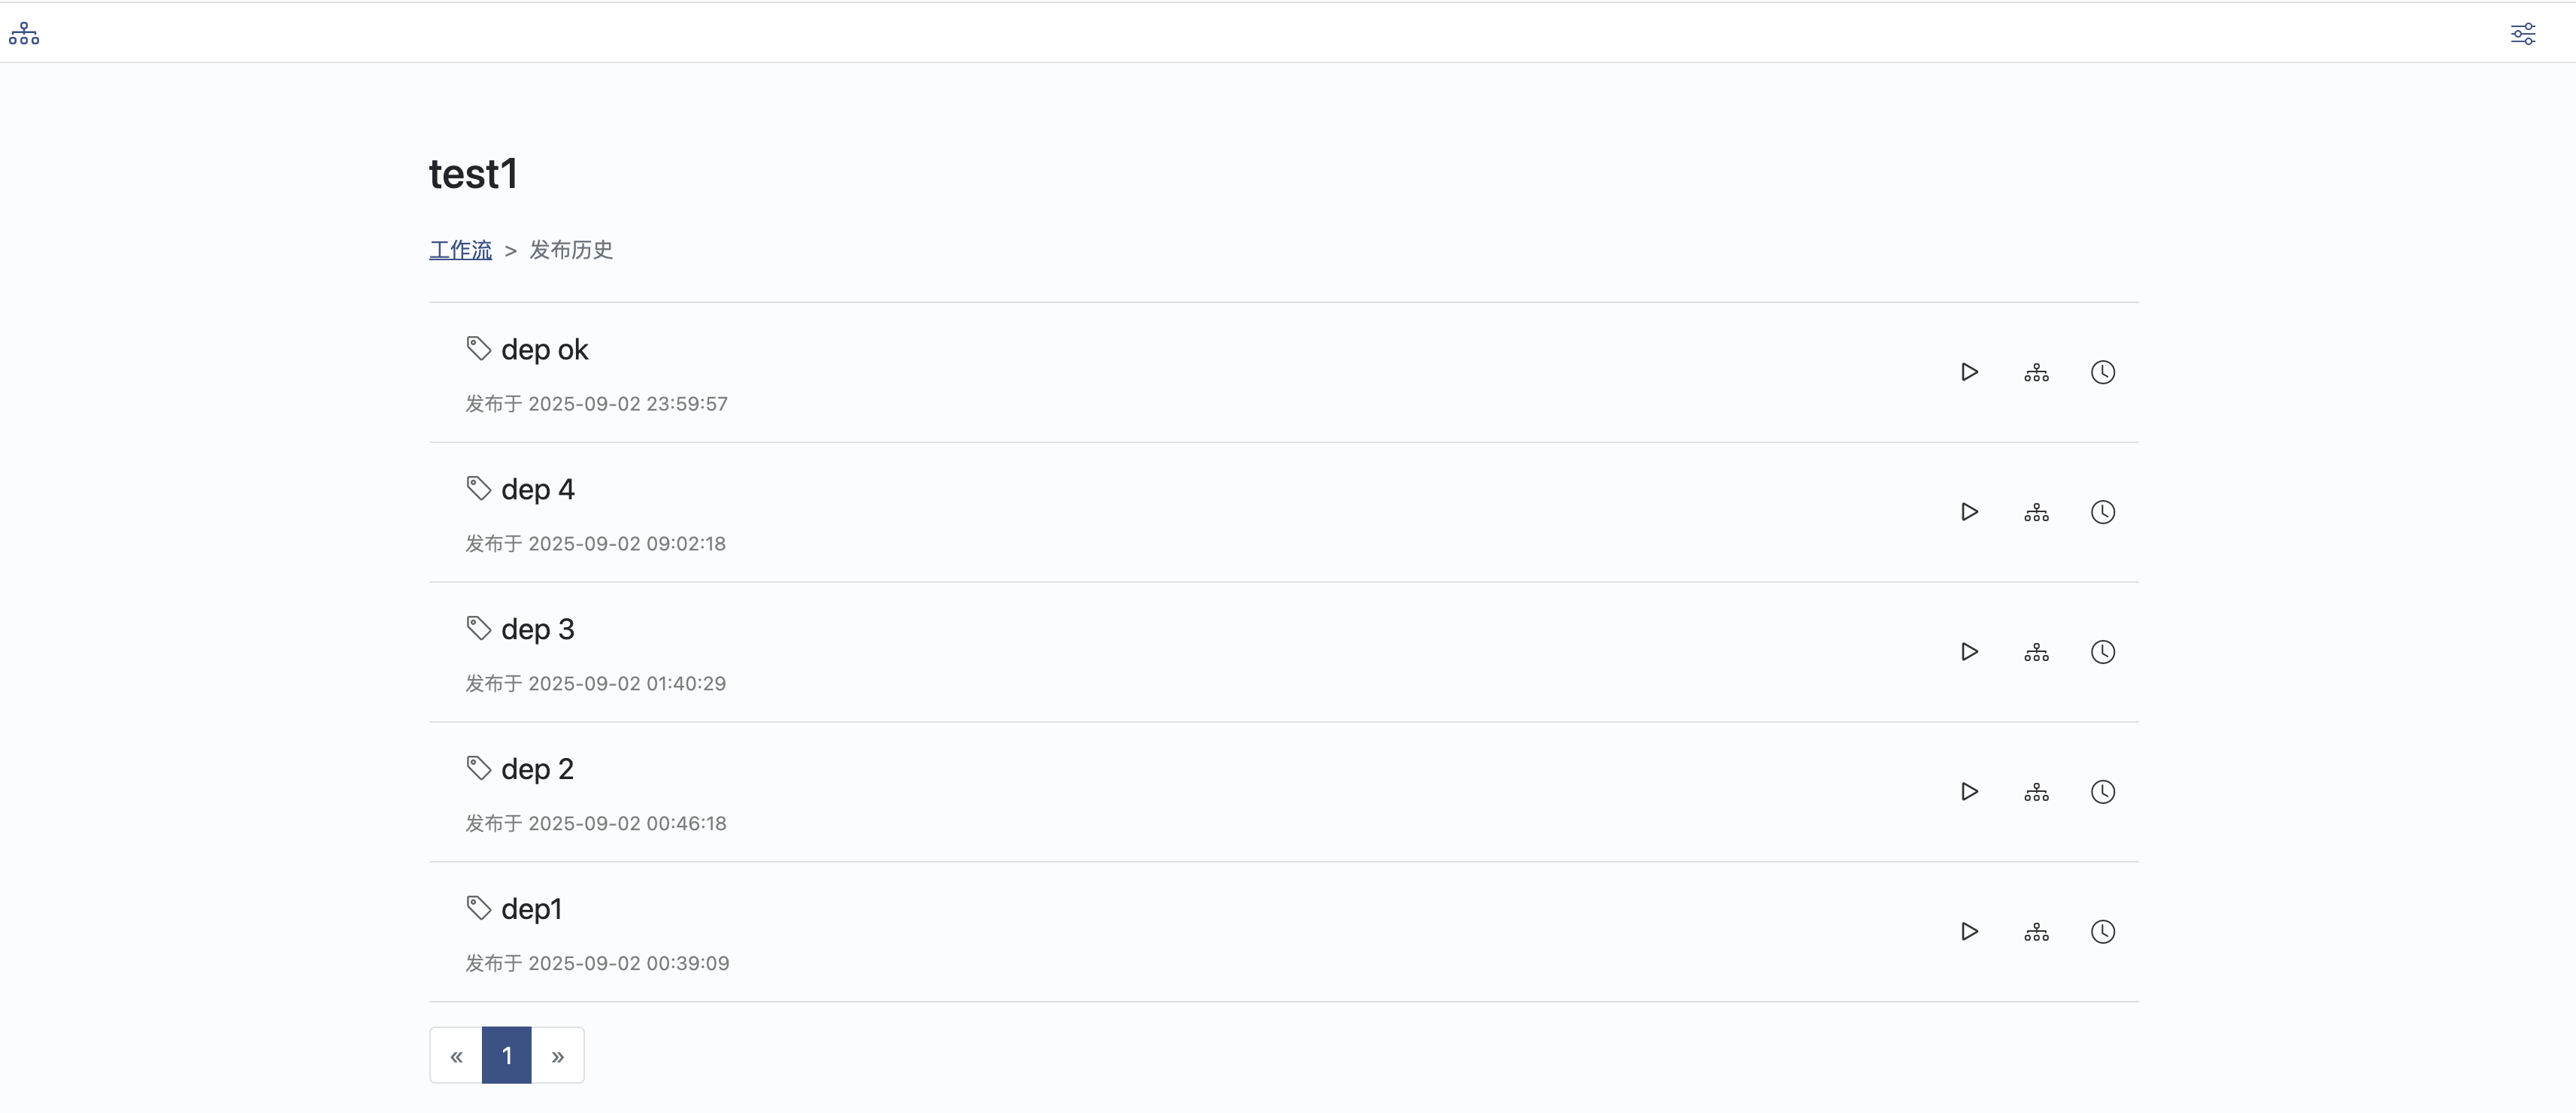Run the dep ok release
Image resolution: width=2576 pixels, height=1113 pixels.
coord(1969,372)
